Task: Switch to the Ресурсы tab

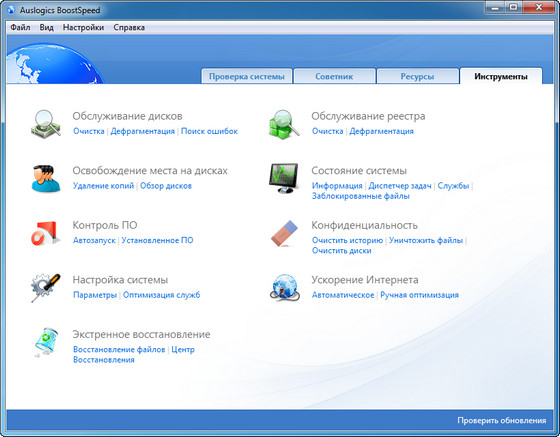Action: [x=418, y=76]
